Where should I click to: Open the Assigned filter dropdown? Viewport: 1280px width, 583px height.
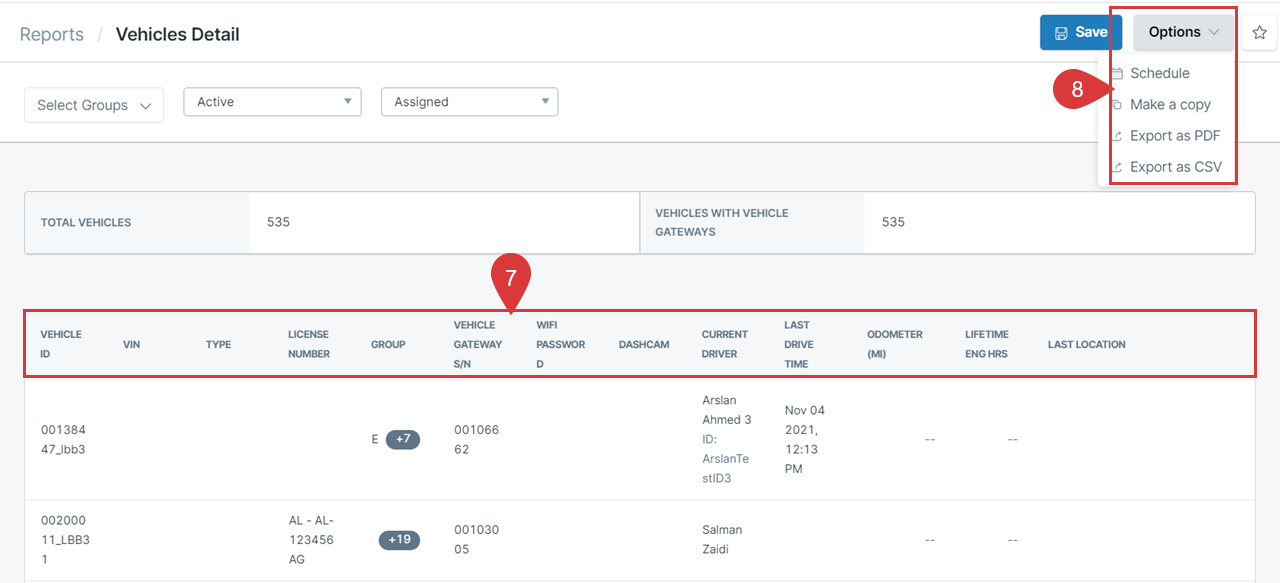coord(469,102)
